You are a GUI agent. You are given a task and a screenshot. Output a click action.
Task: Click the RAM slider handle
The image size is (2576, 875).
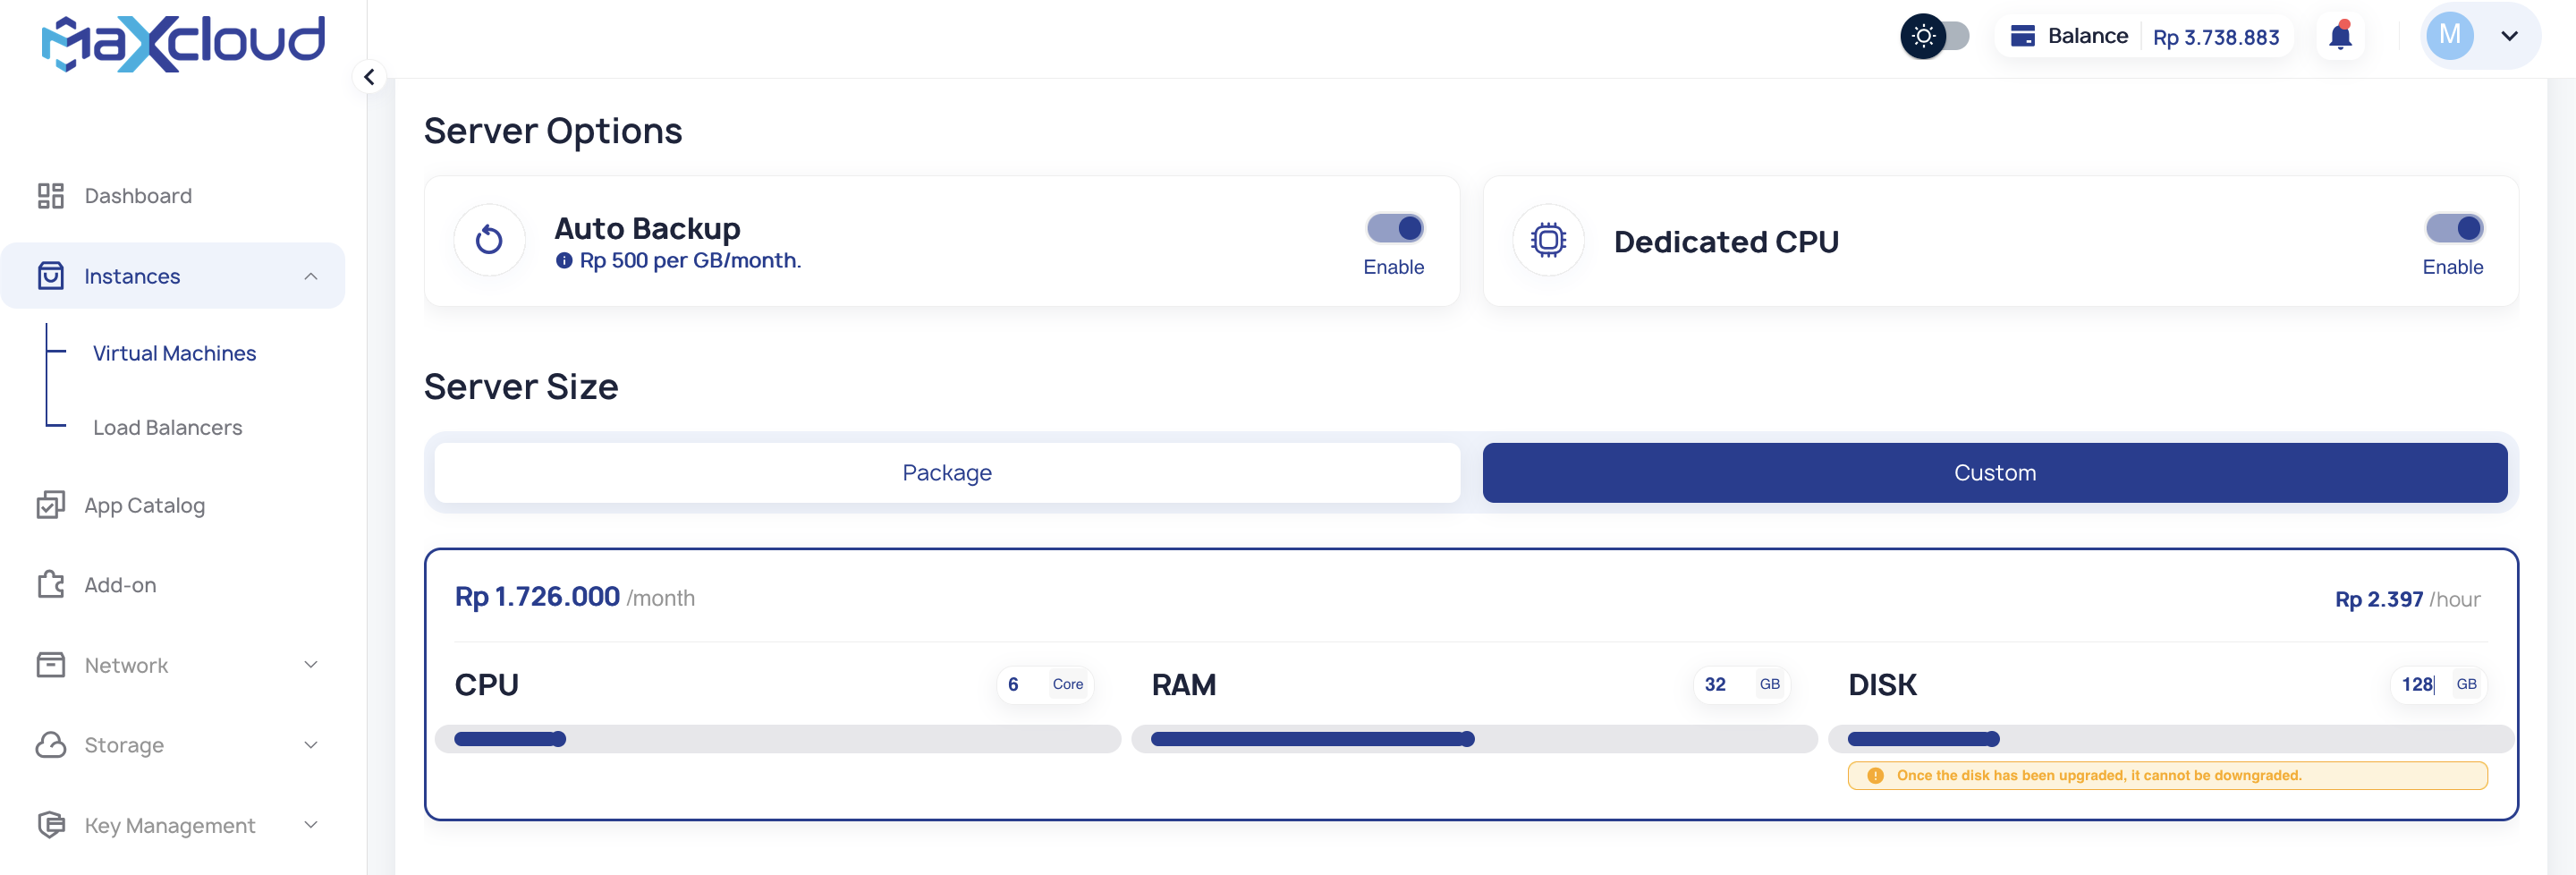(1467, 739)
